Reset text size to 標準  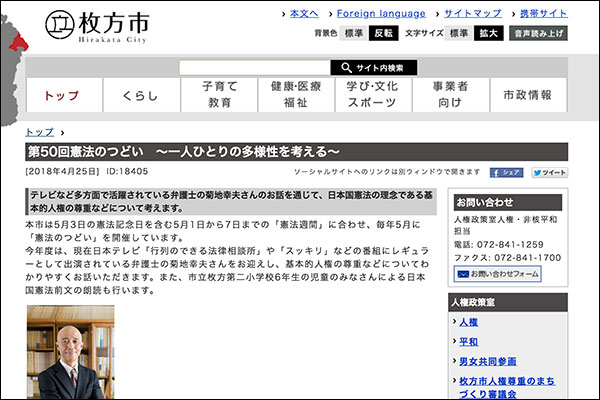click(458, 33)
